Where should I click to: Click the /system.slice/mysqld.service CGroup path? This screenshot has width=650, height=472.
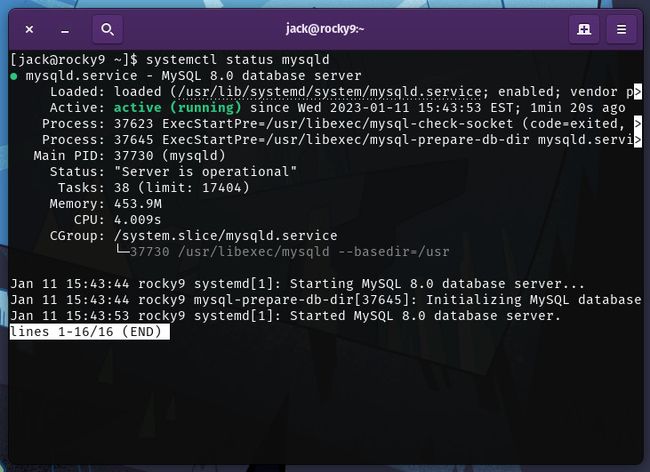[226, 236]
